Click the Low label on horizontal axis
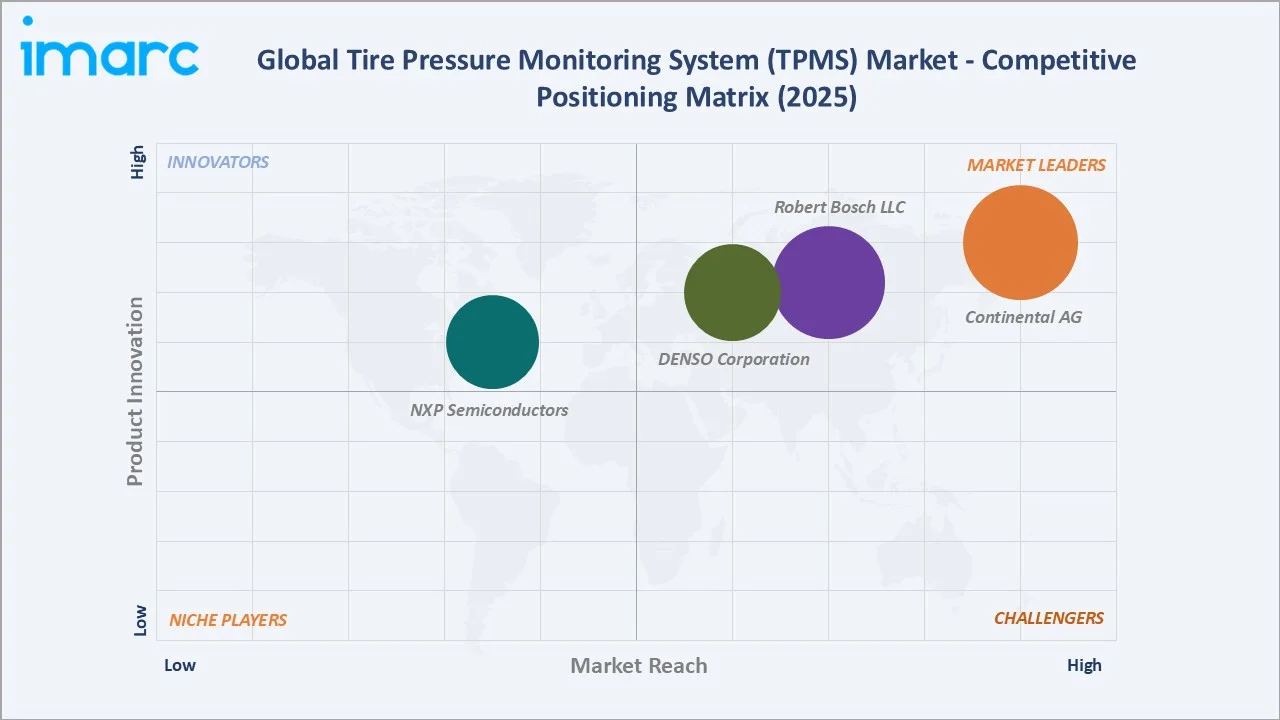1280x720 pixels. click(x=180, y=665)
